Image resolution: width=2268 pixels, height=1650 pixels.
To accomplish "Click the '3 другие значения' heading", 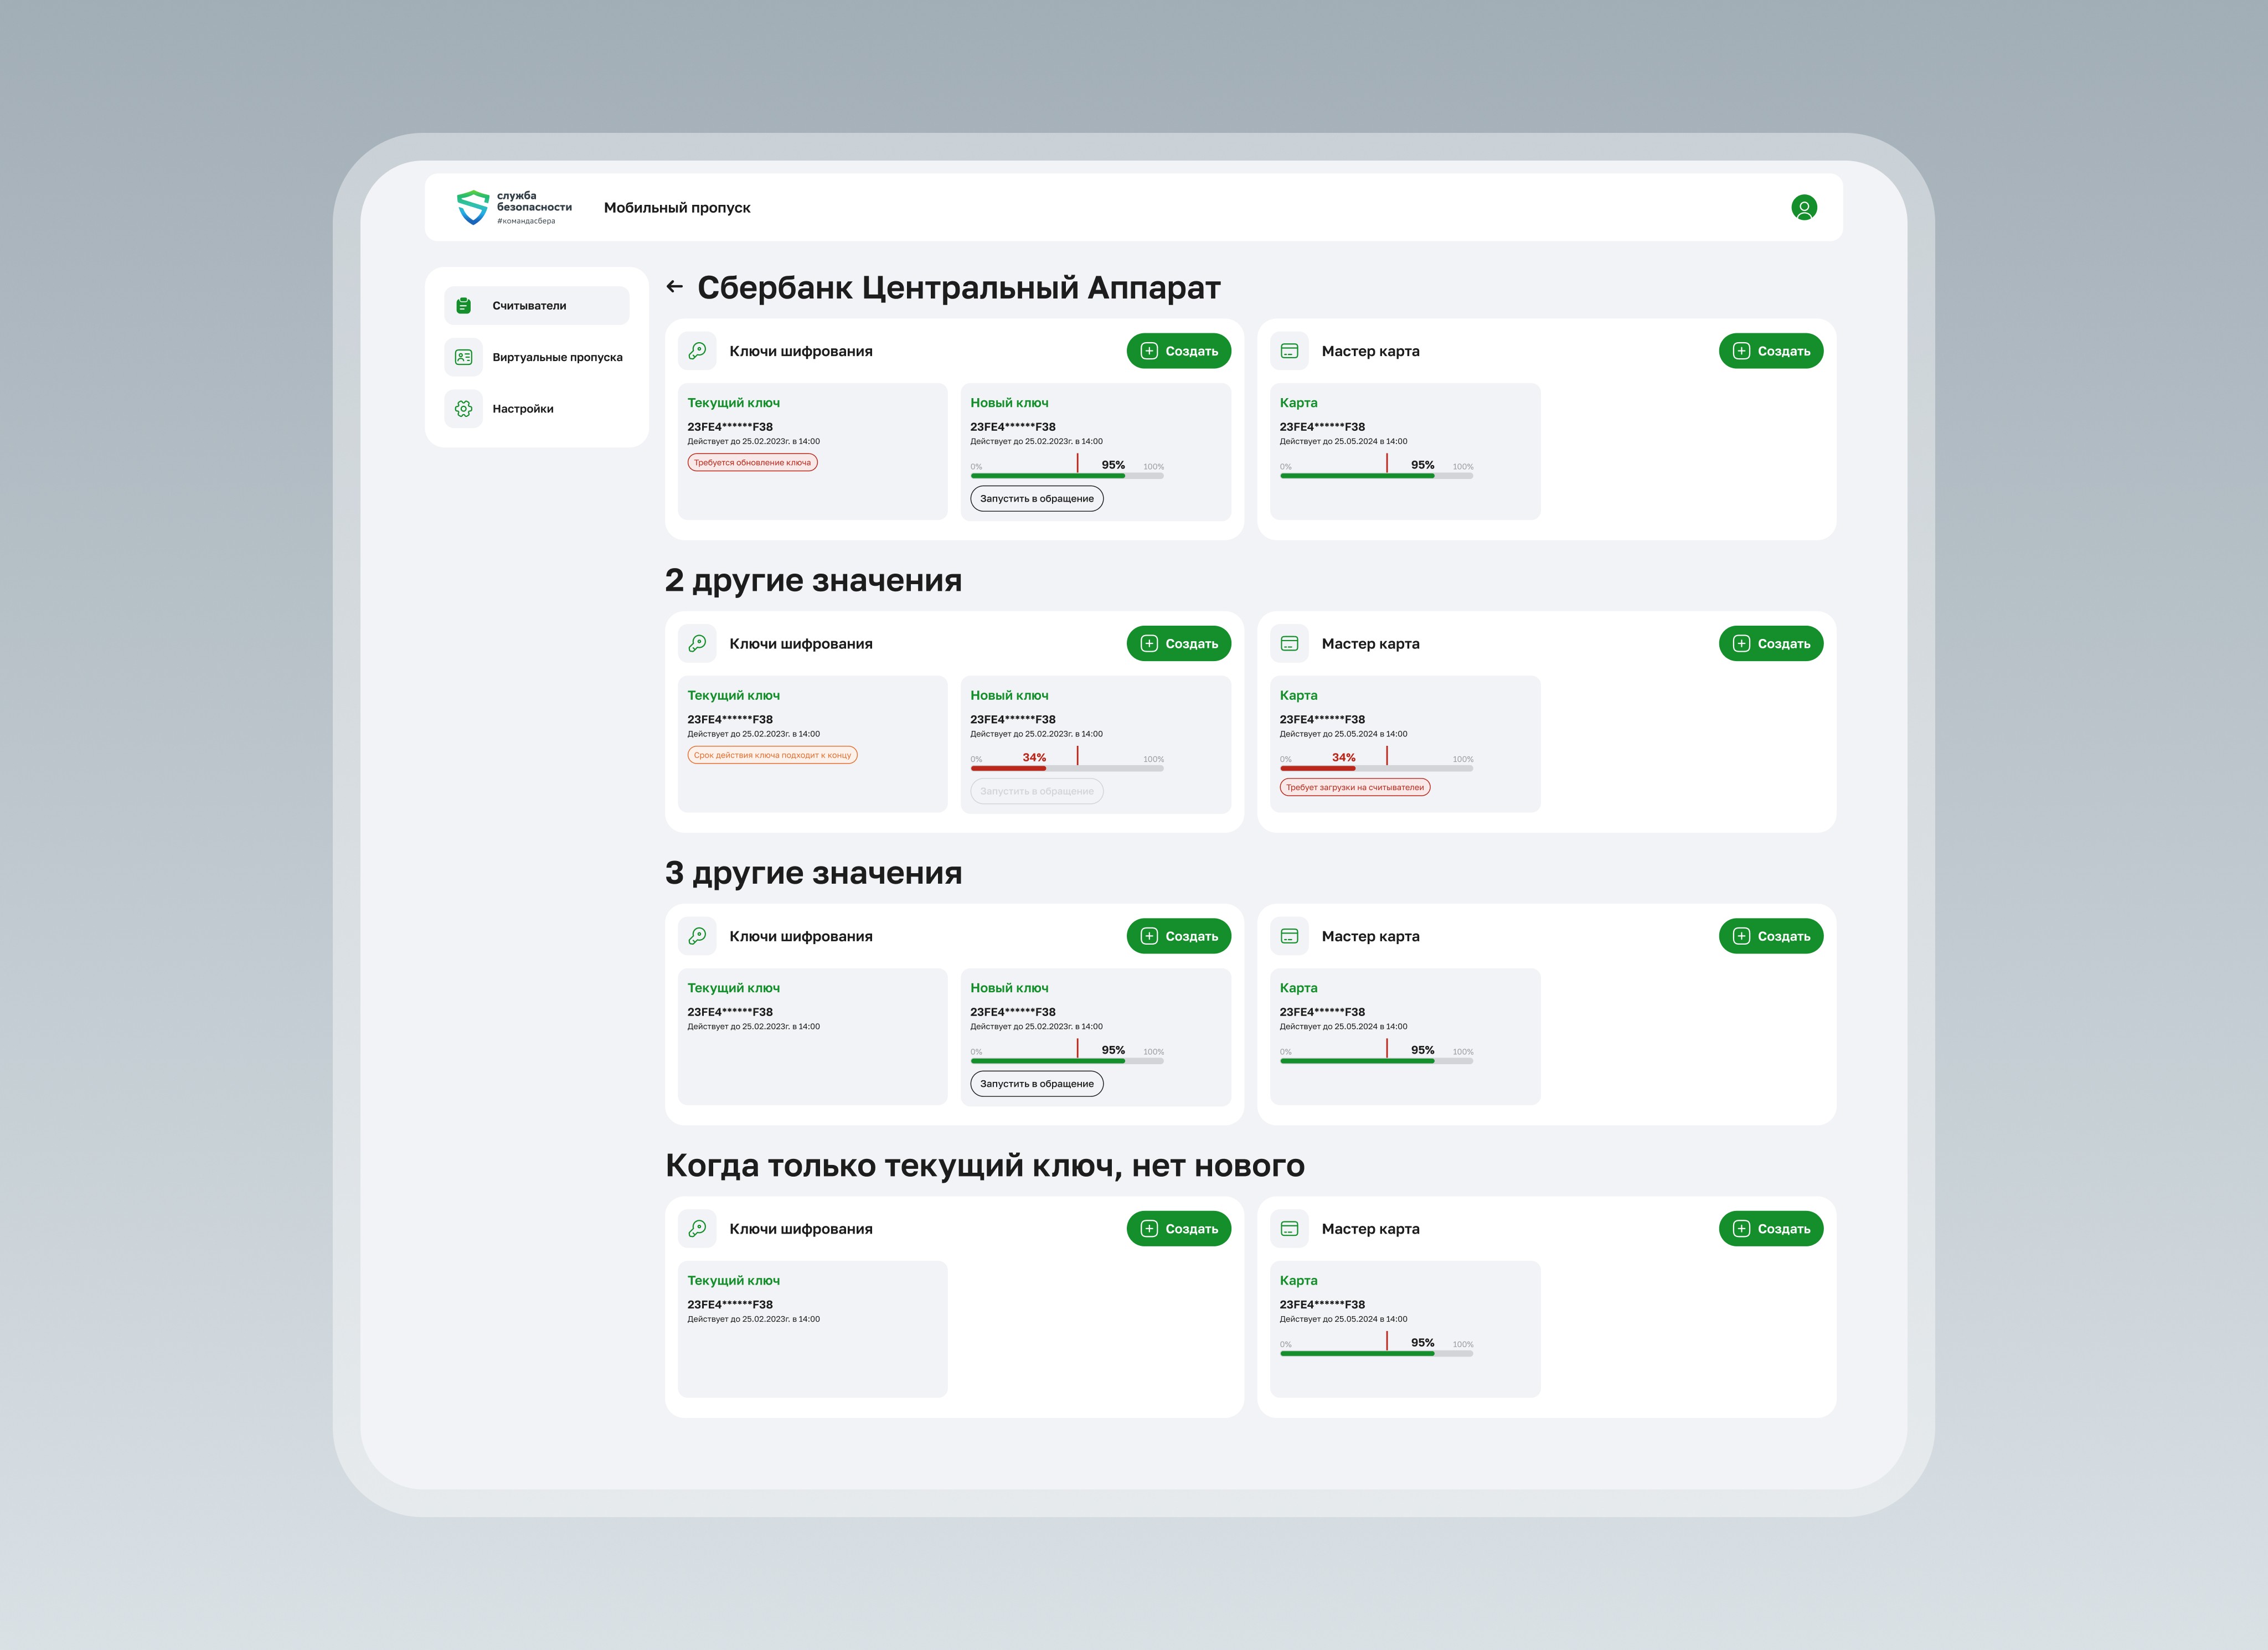I will (814, 873).
